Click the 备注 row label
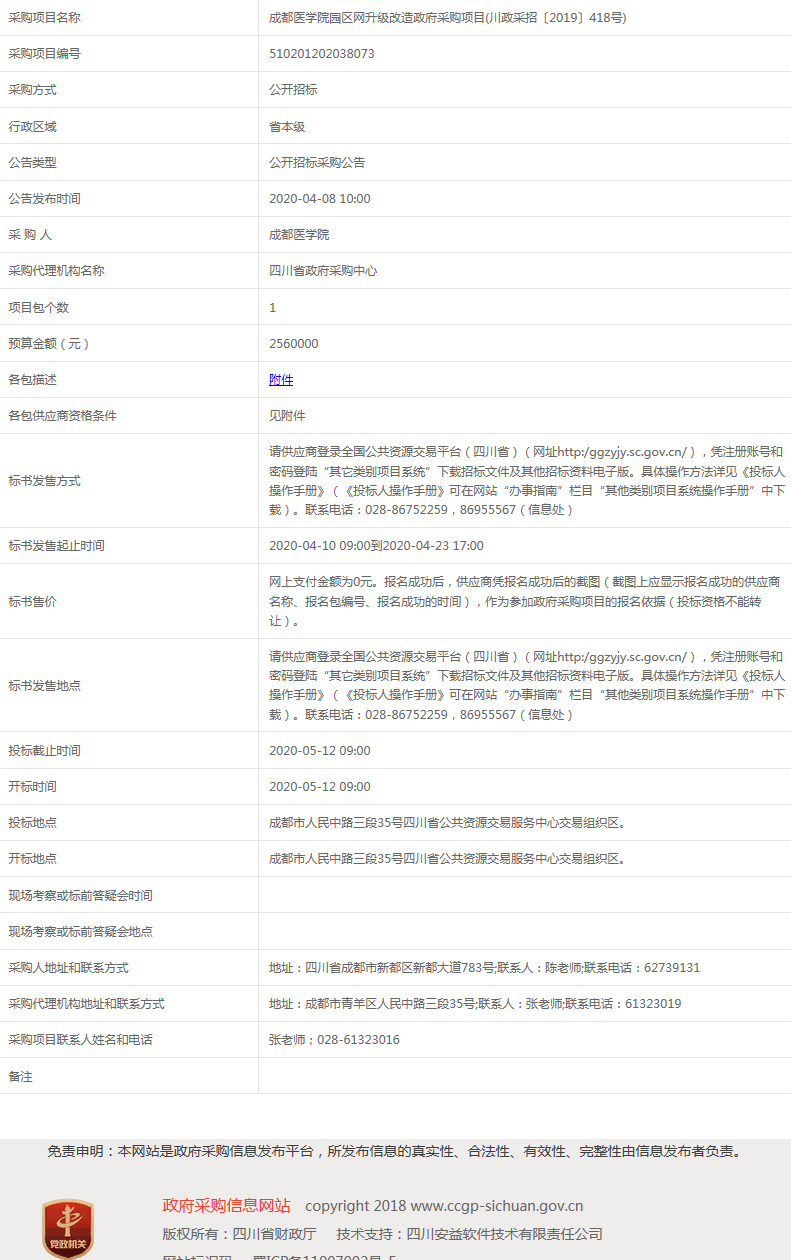The height and width of the screenshot is (1260, 791). click(21, 1077)
